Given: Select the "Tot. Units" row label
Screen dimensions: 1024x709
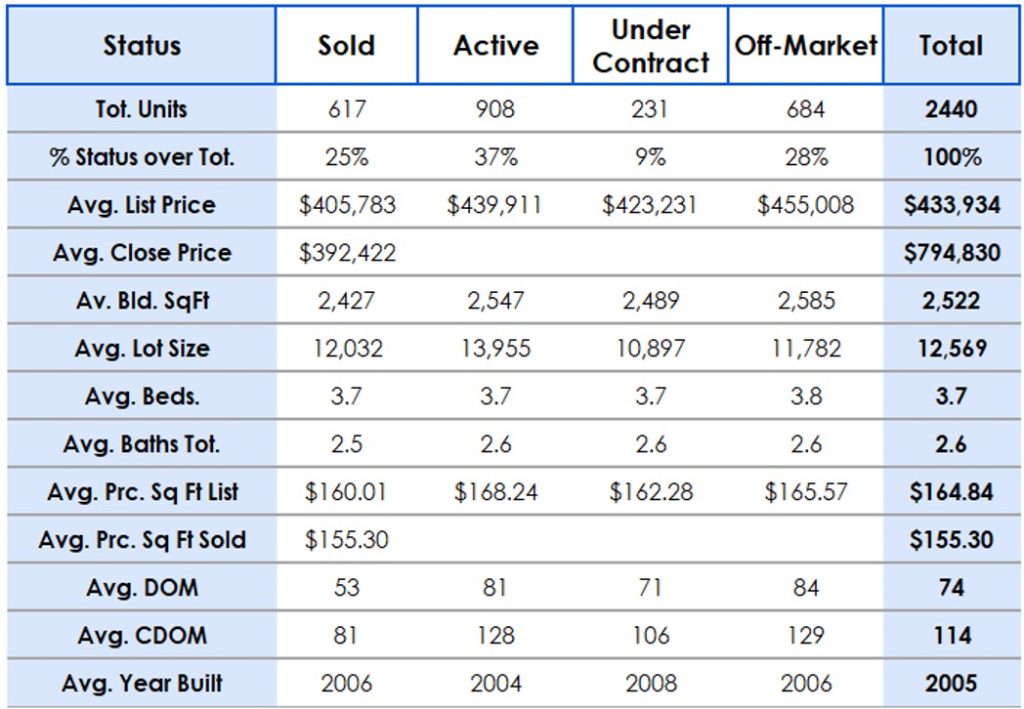Looking at the screenshot, I should pos(141,109).
